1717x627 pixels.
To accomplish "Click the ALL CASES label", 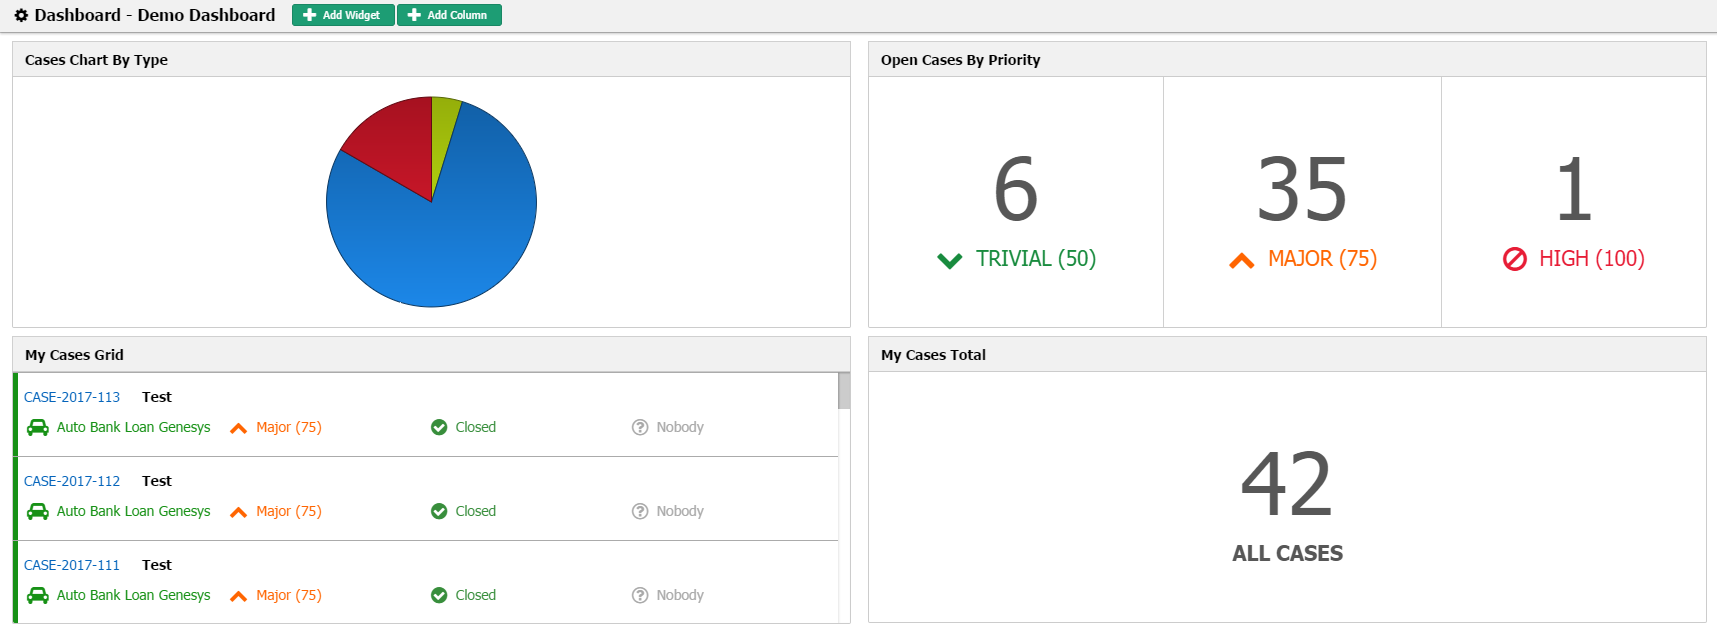I will point(1288,553).
